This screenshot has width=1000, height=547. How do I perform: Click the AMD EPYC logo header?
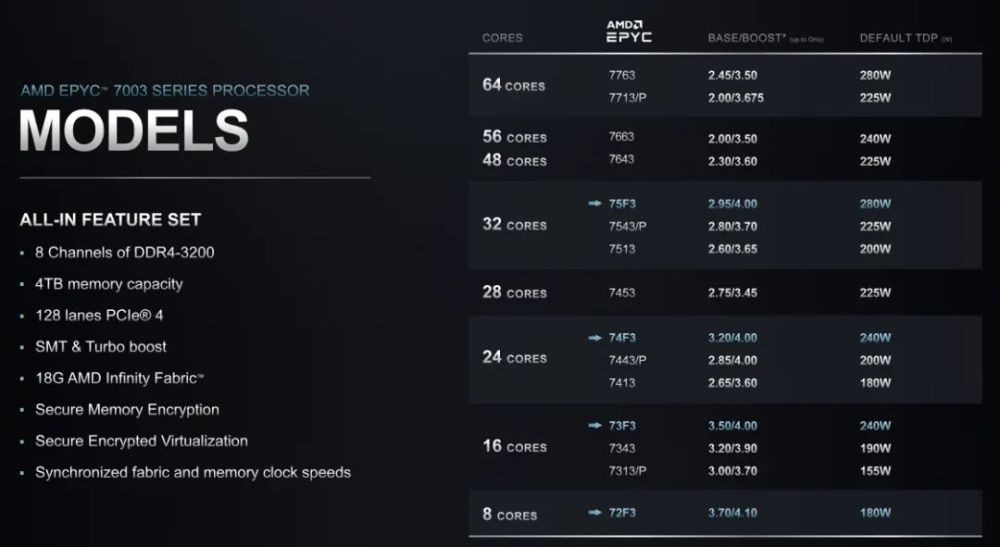pyautogui.click(x=629, y=31)
